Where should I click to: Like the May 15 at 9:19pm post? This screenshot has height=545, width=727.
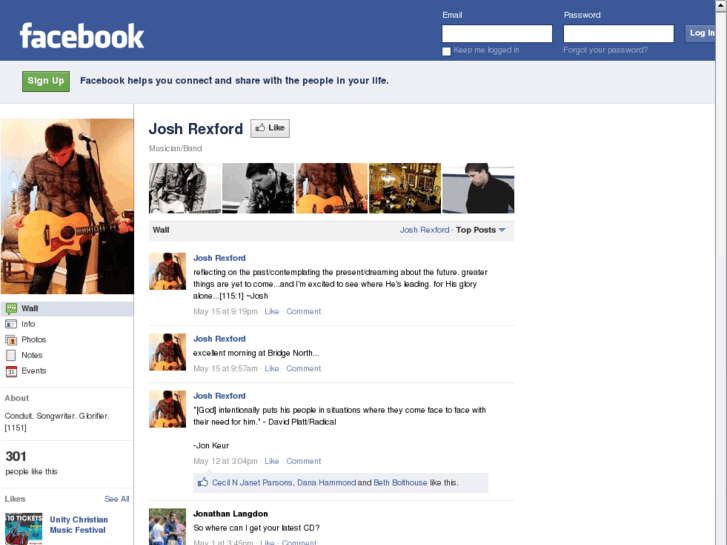pyautogui.click(x=272, y=311)
